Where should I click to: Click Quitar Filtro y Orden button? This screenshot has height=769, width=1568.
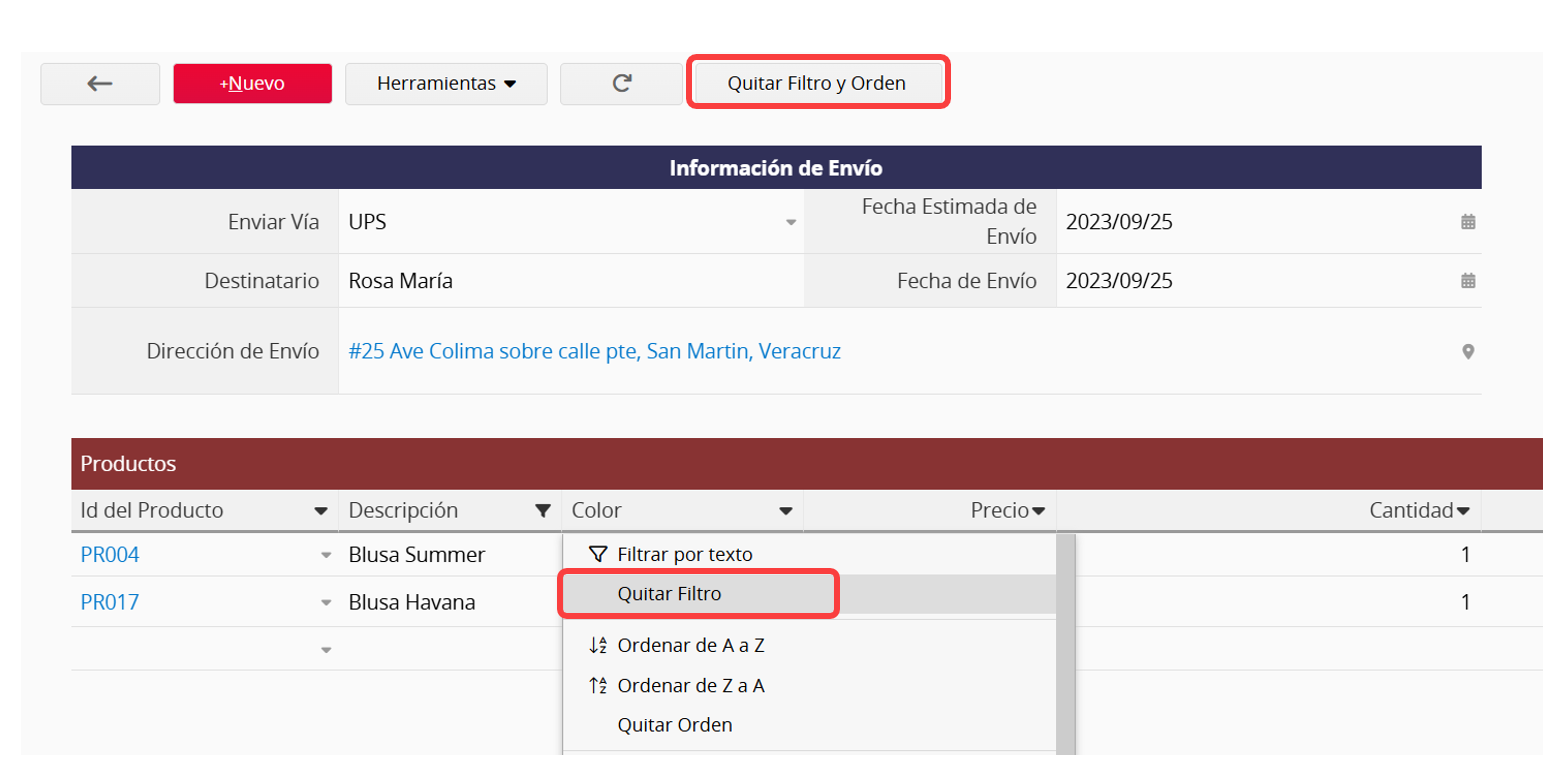816,84
